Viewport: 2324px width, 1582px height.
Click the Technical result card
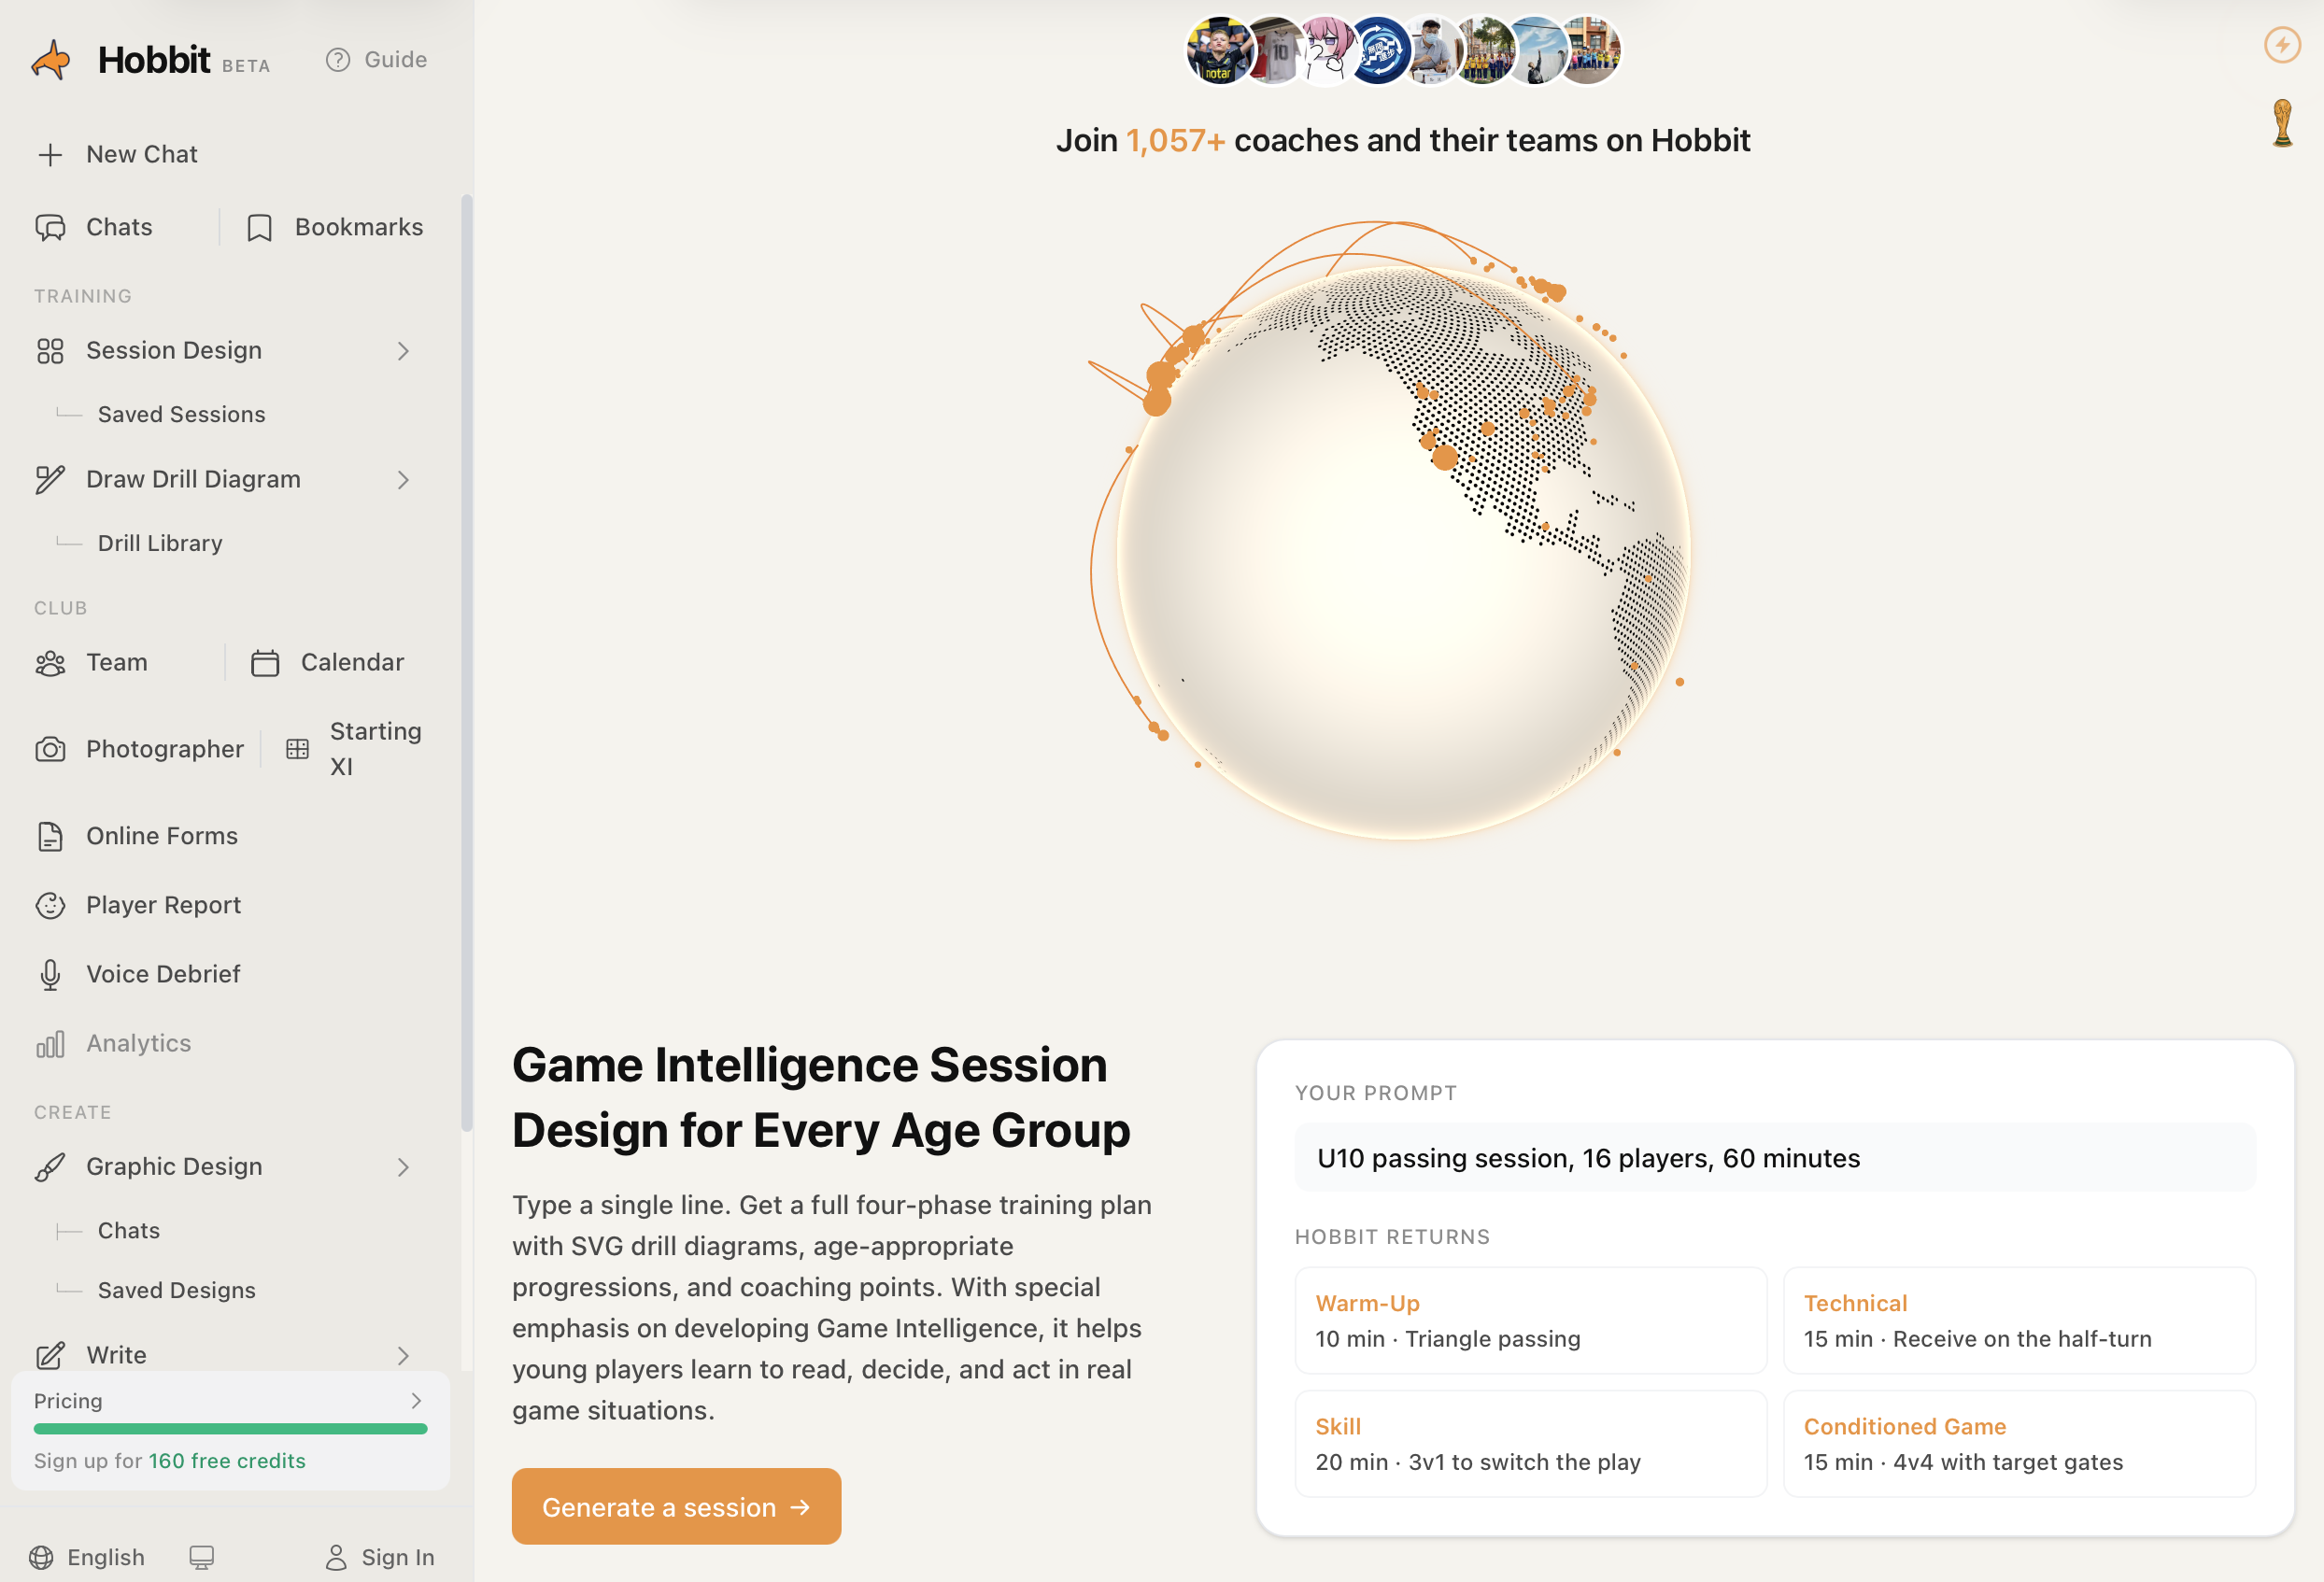pyautogui.click(x=2019, y=1321)
